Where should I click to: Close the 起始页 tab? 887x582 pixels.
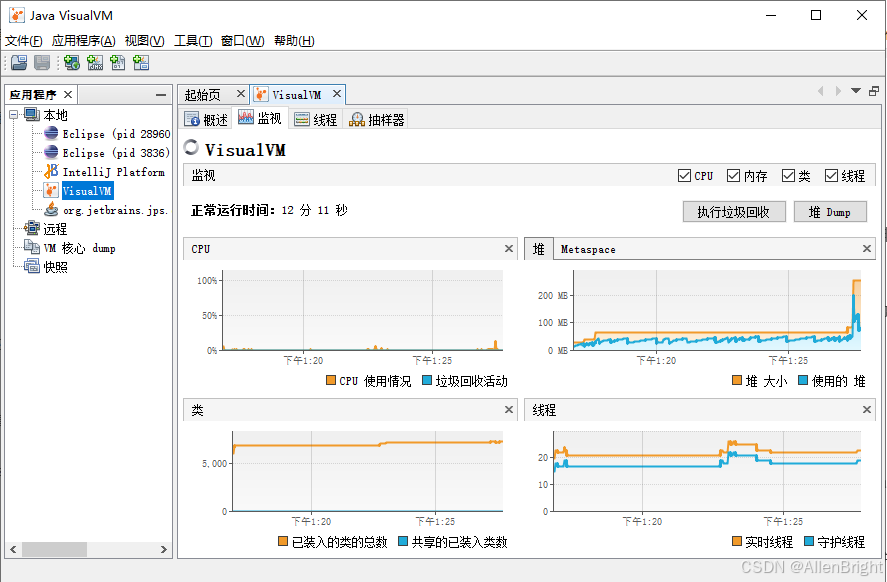(x=240, y=93)
